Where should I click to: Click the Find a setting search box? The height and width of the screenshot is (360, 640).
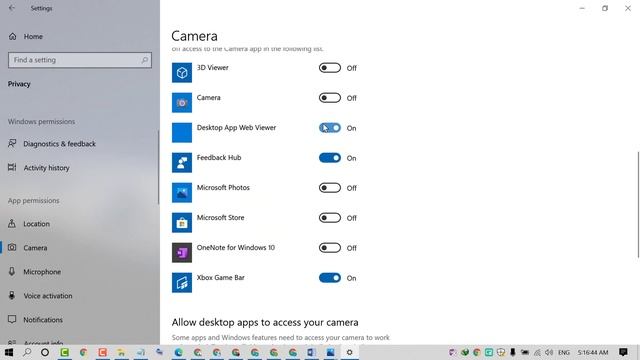pyautogui.click(x=80, y=60)
